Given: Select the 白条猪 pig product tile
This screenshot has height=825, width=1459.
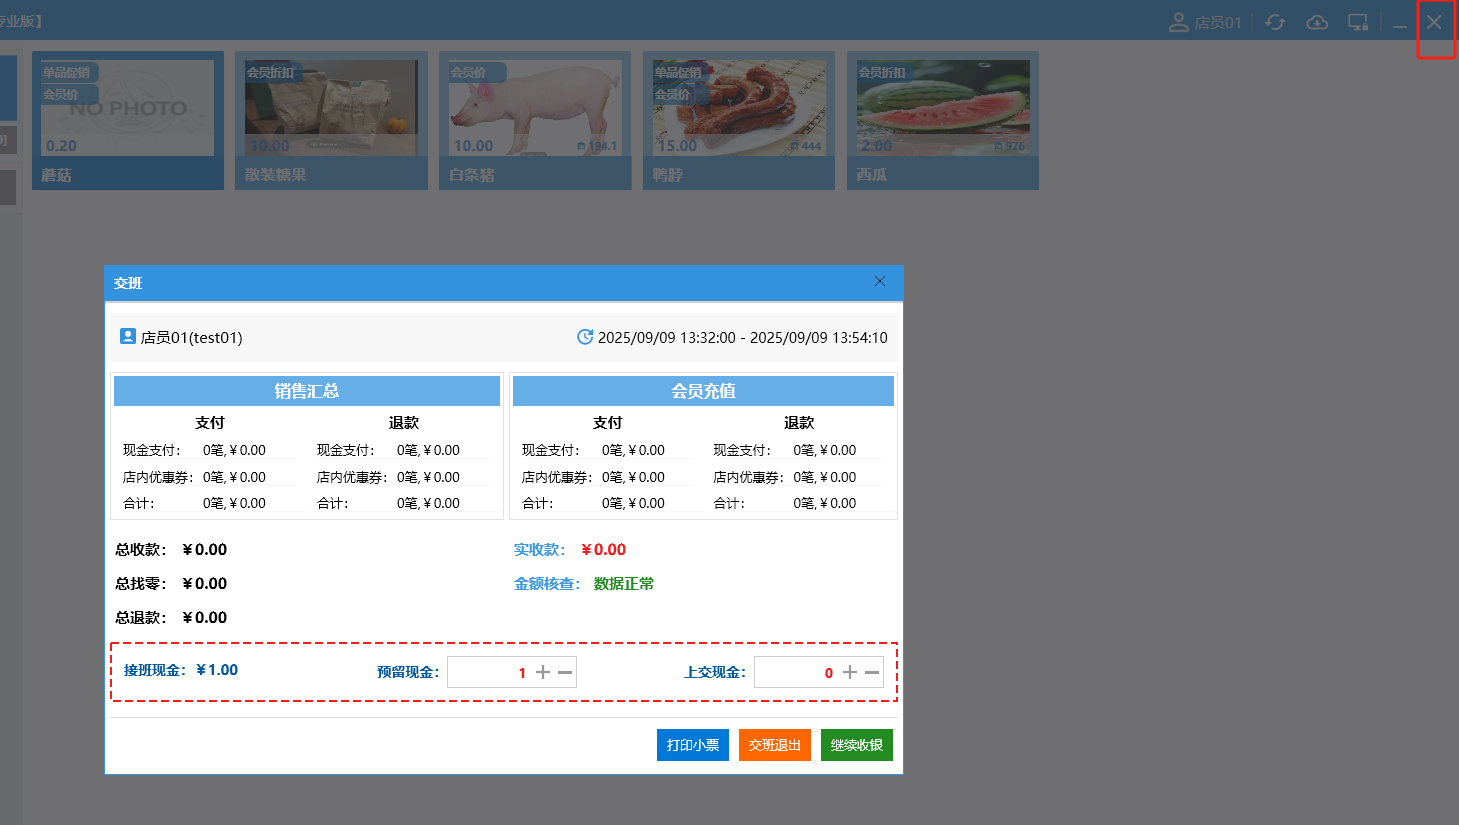Looking at the screenshot, I should coord(535,120).
